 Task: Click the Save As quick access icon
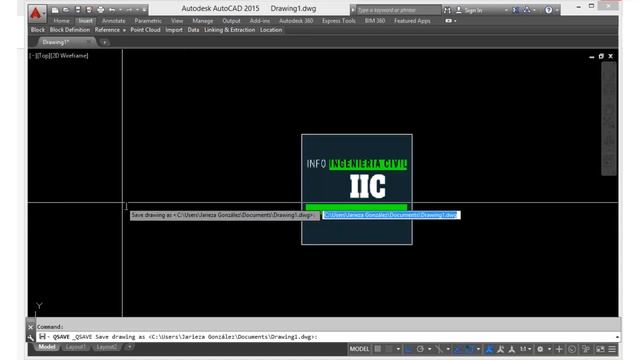click(89, 10)
